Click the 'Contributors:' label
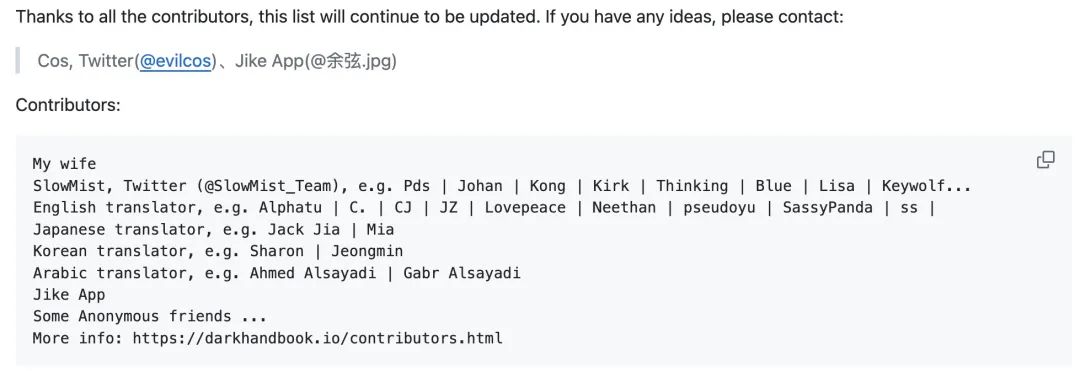 click(x=68, y=105)
